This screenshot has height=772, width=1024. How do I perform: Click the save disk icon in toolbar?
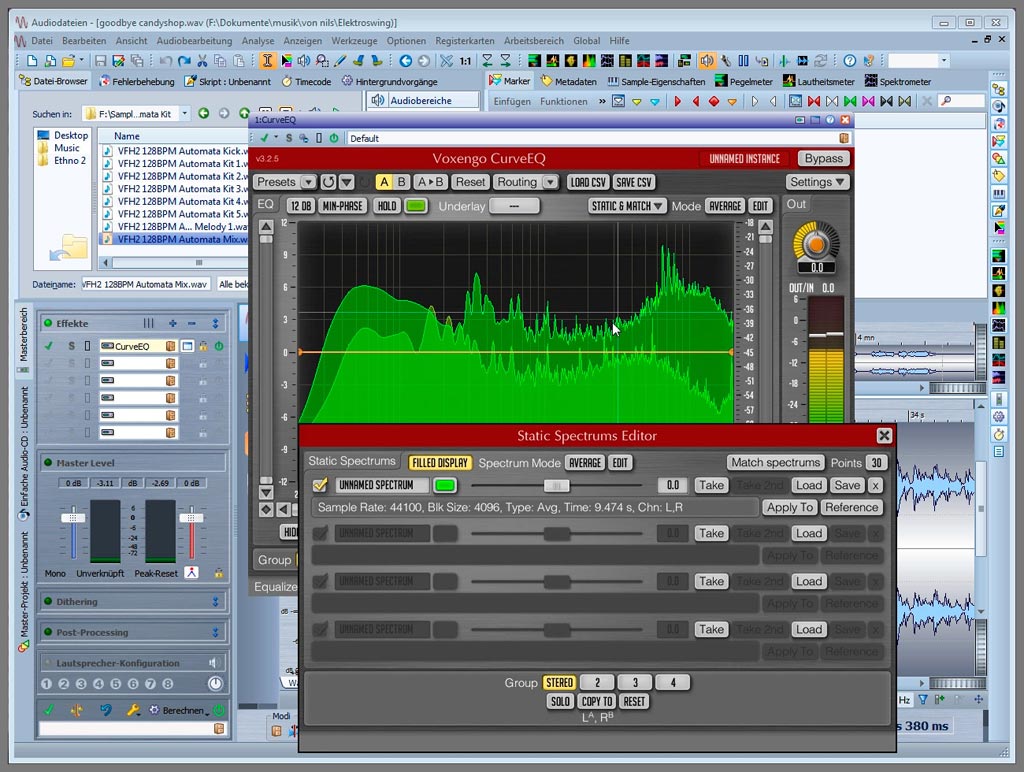[x=101, y=61]
